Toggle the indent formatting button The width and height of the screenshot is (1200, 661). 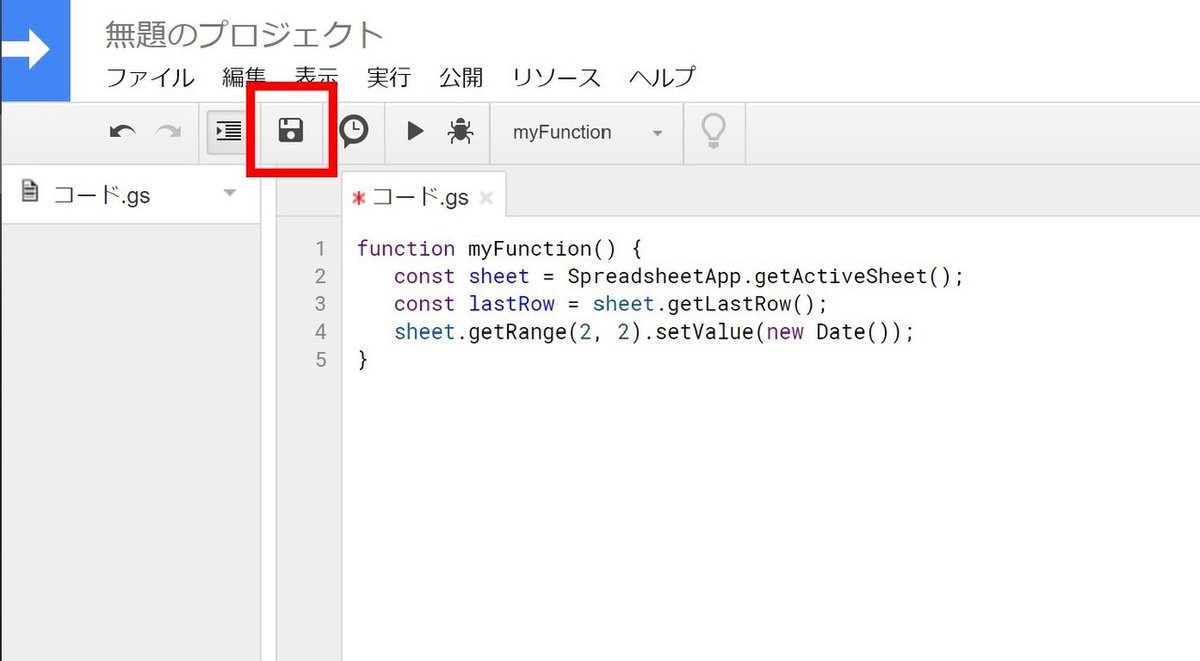click(x=229, y=131)
